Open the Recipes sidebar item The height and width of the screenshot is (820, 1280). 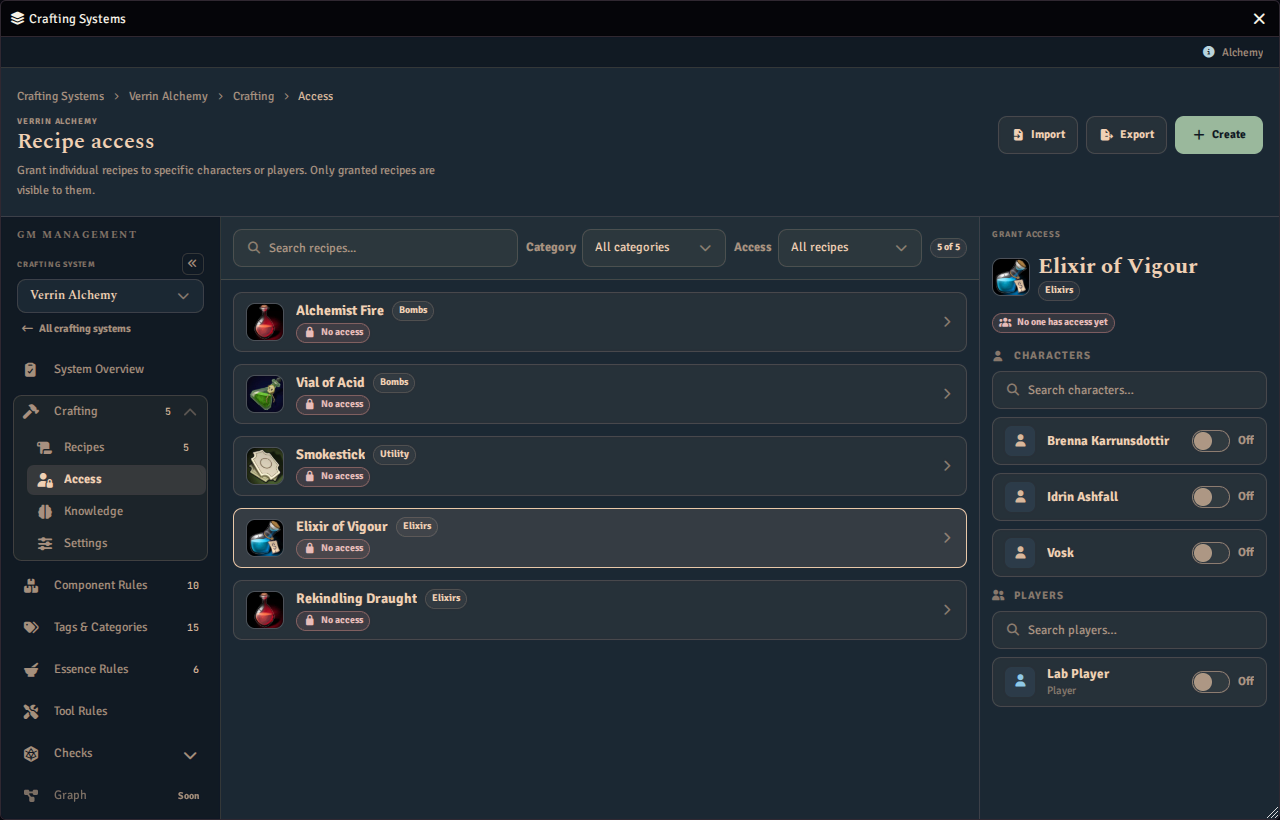tap(116, 448)
